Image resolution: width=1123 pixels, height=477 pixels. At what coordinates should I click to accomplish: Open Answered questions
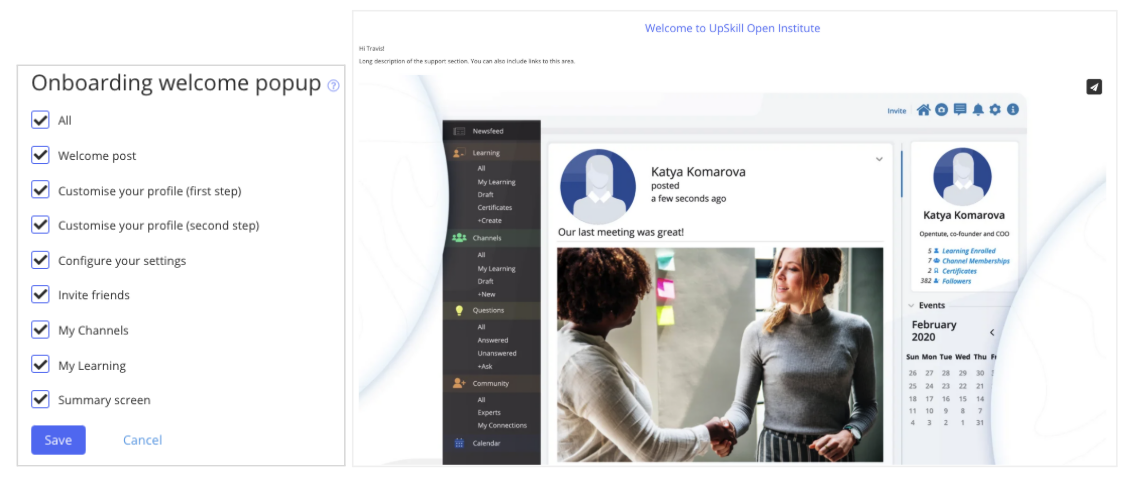point(493,340)
